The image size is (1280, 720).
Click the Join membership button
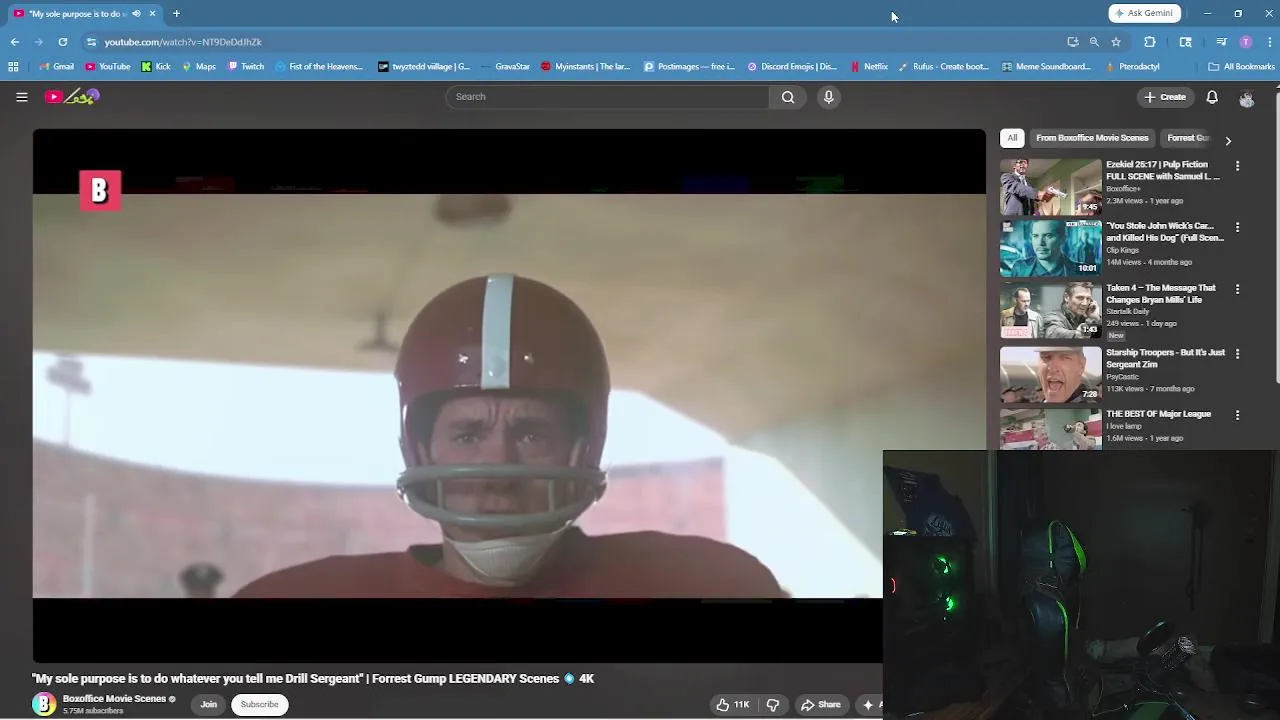click(208, 705)
